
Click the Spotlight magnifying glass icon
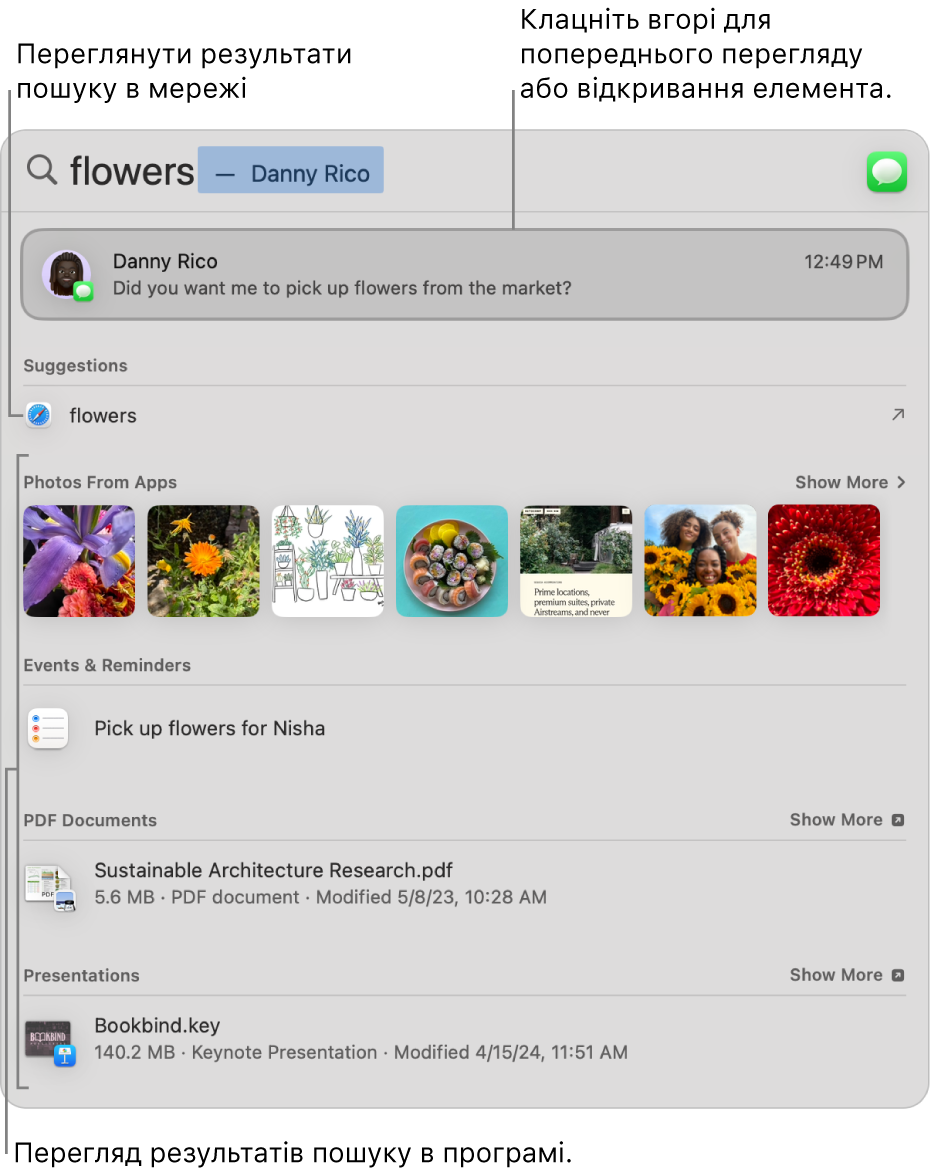coord(42,171)
